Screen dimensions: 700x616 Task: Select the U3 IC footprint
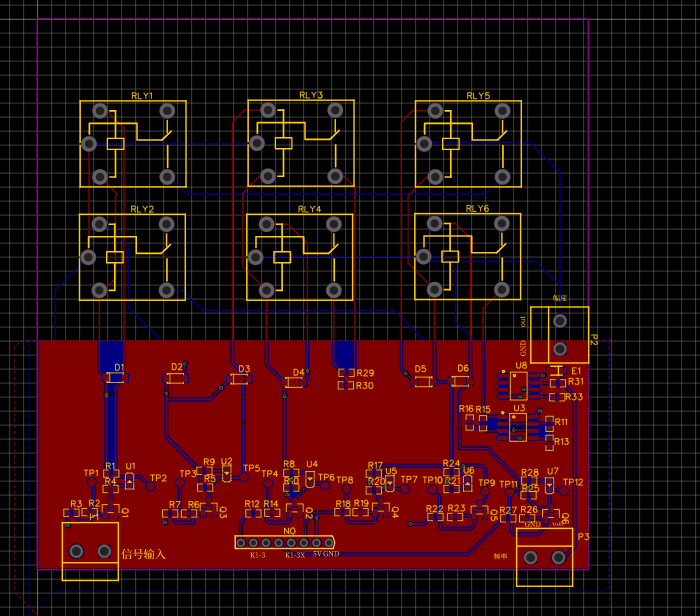[x=518, y=427]
